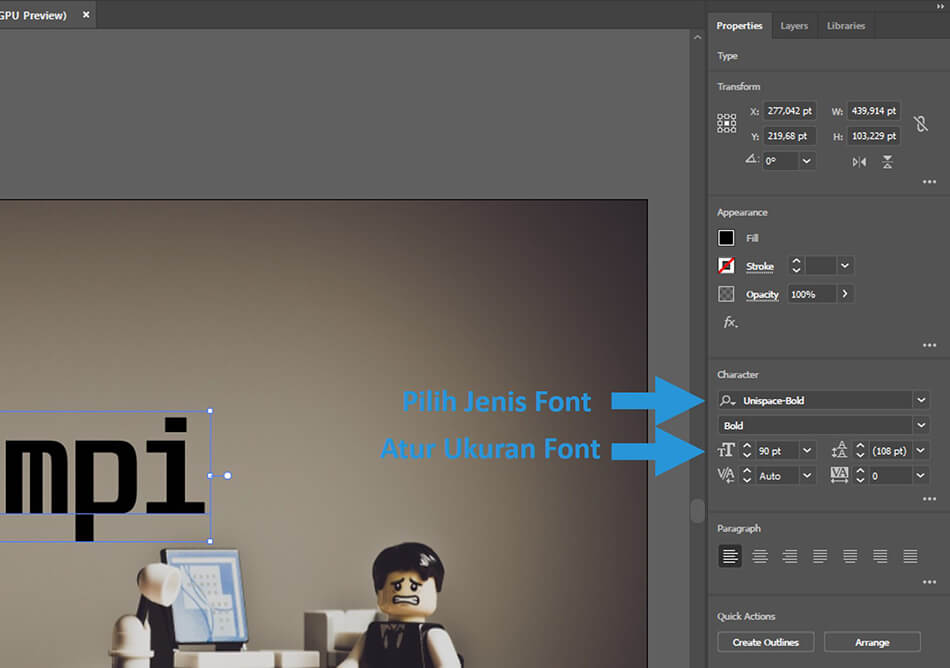Click the reference point locator grid

(x=726, y=124)
